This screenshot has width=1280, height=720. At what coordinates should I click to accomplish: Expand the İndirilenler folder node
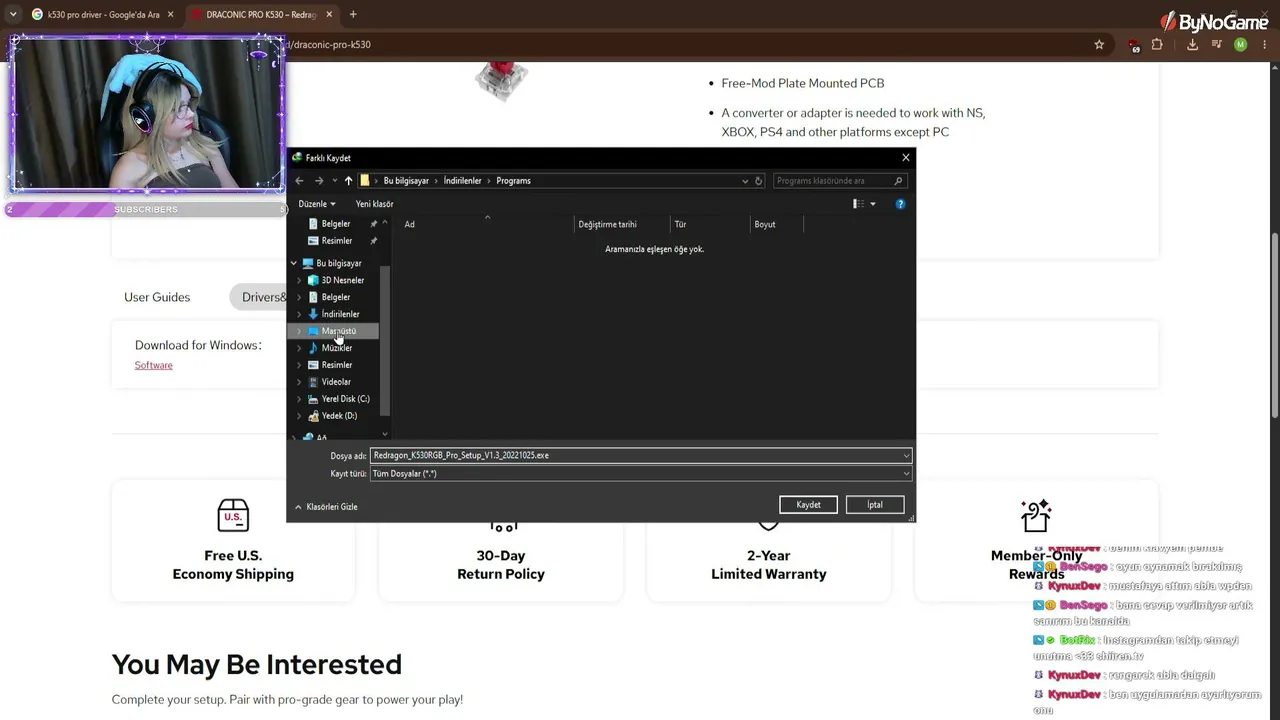point(299,314)
